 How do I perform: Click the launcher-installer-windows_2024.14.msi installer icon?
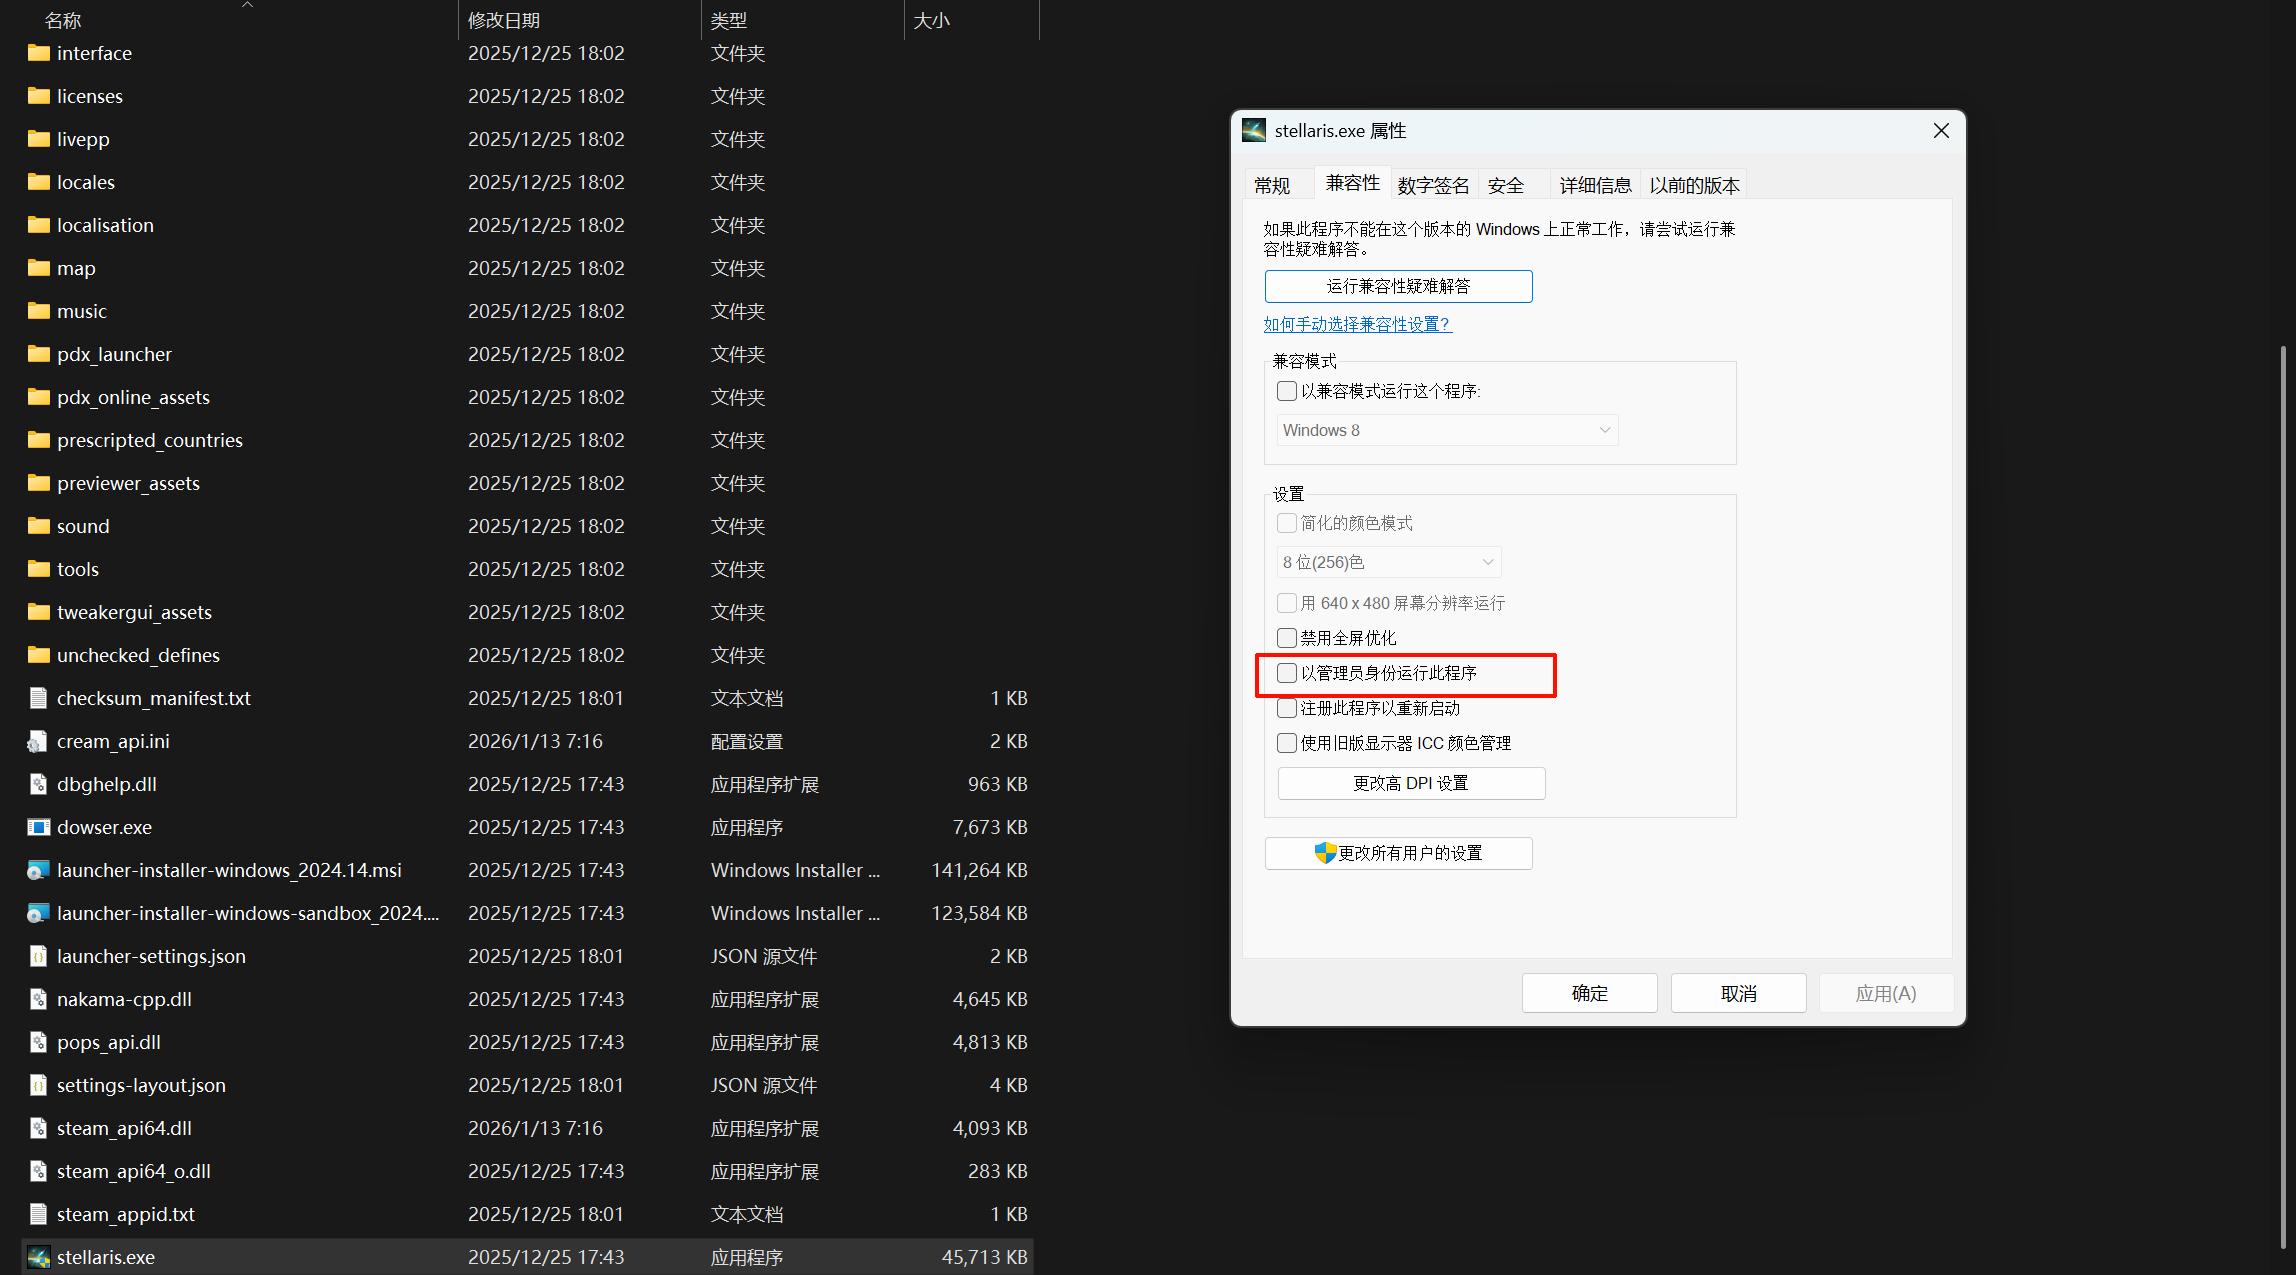point(38,870)
